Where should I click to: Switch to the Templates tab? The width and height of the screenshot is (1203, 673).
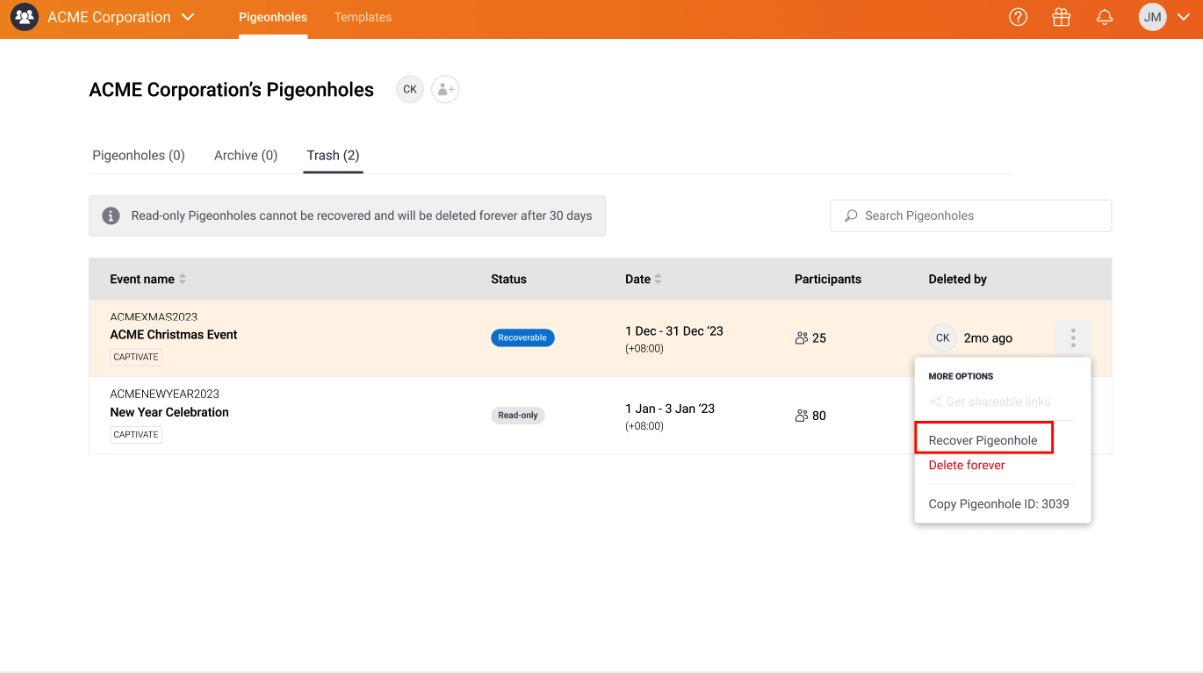click(x=363, y=17)
